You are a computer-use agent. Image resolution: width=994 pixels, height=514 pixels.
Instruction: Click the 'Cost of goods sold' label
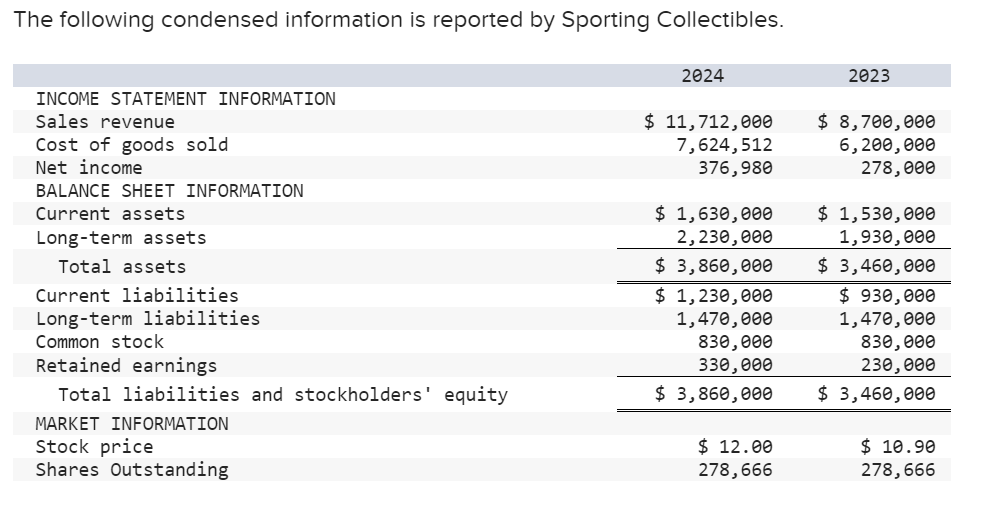click(x=132, y=145)
